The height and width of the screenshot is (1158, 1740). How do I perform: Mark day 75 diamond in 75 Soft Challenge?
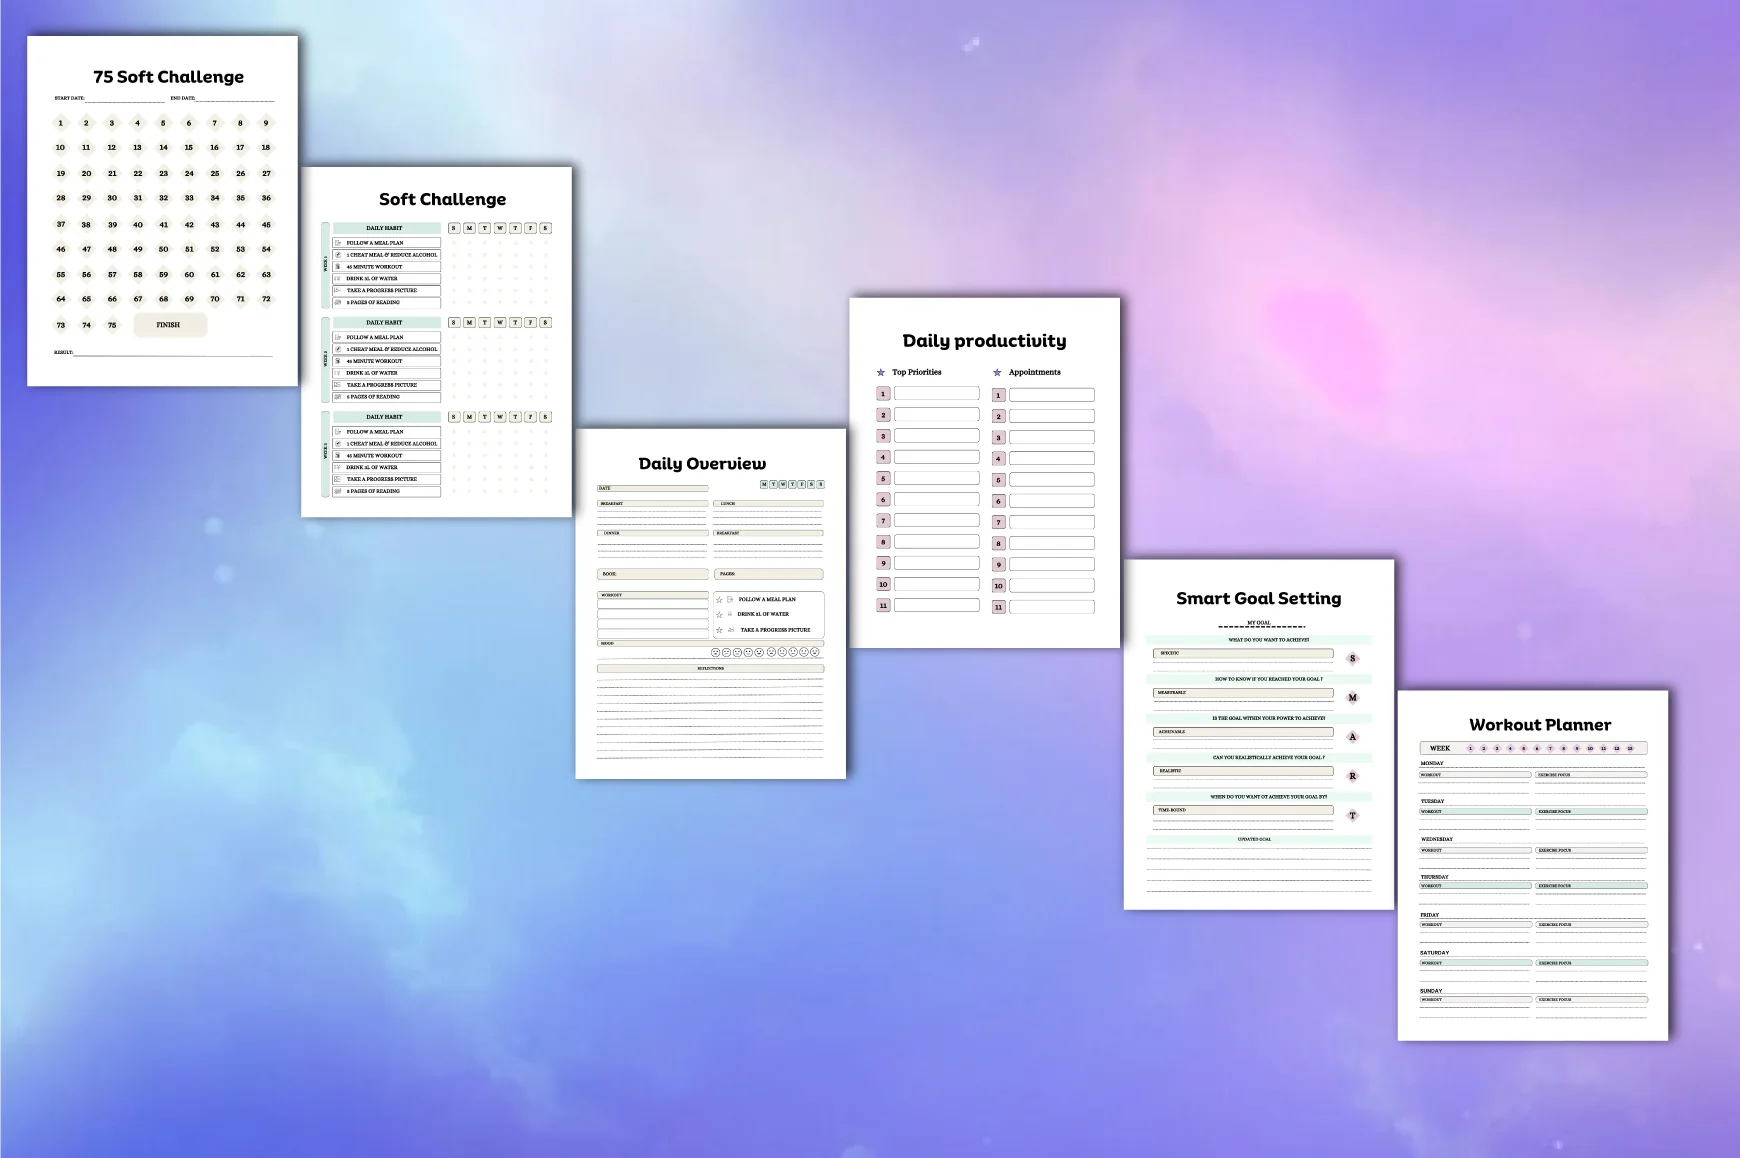click(112, 325)
